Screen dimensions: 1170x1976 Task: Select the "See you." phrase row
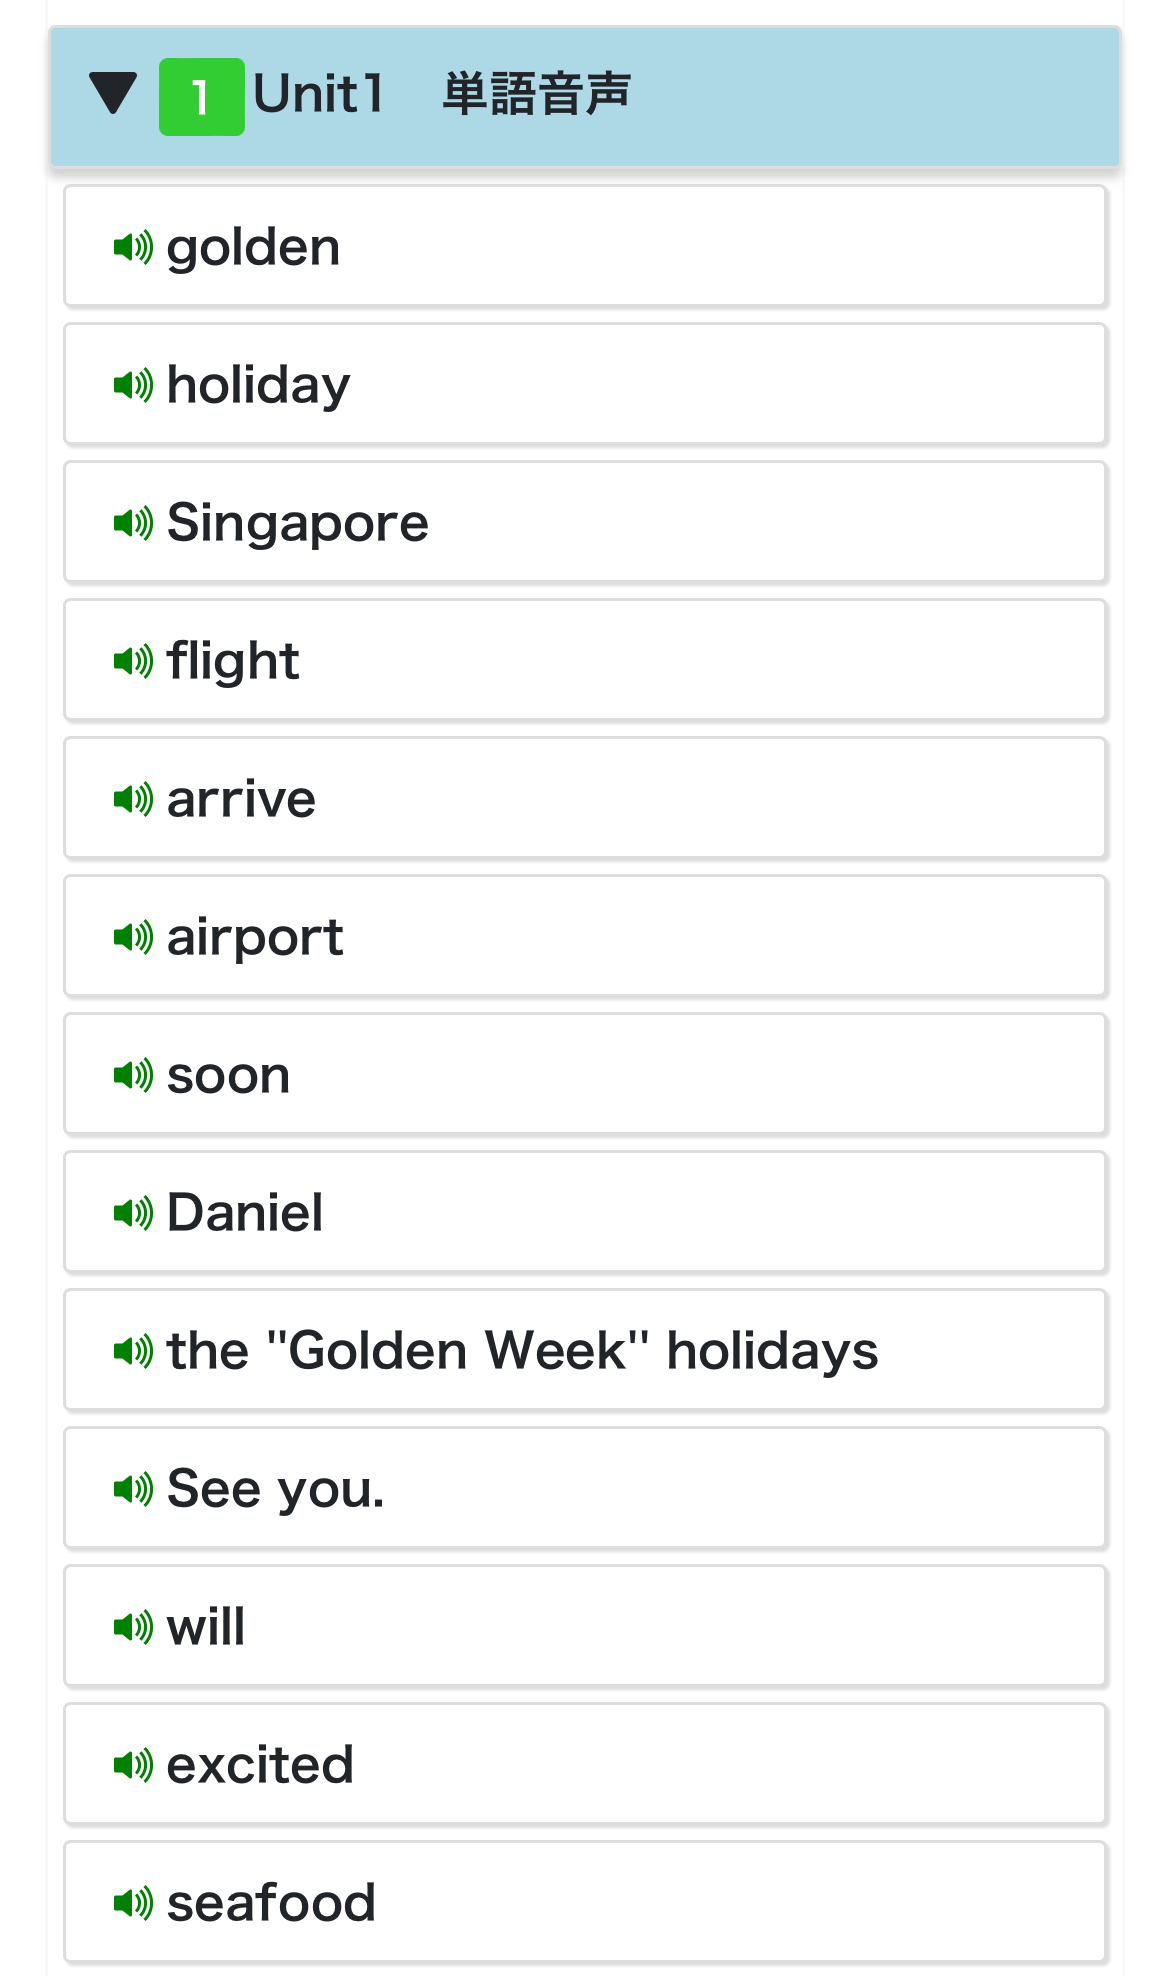coord(585,1488)
